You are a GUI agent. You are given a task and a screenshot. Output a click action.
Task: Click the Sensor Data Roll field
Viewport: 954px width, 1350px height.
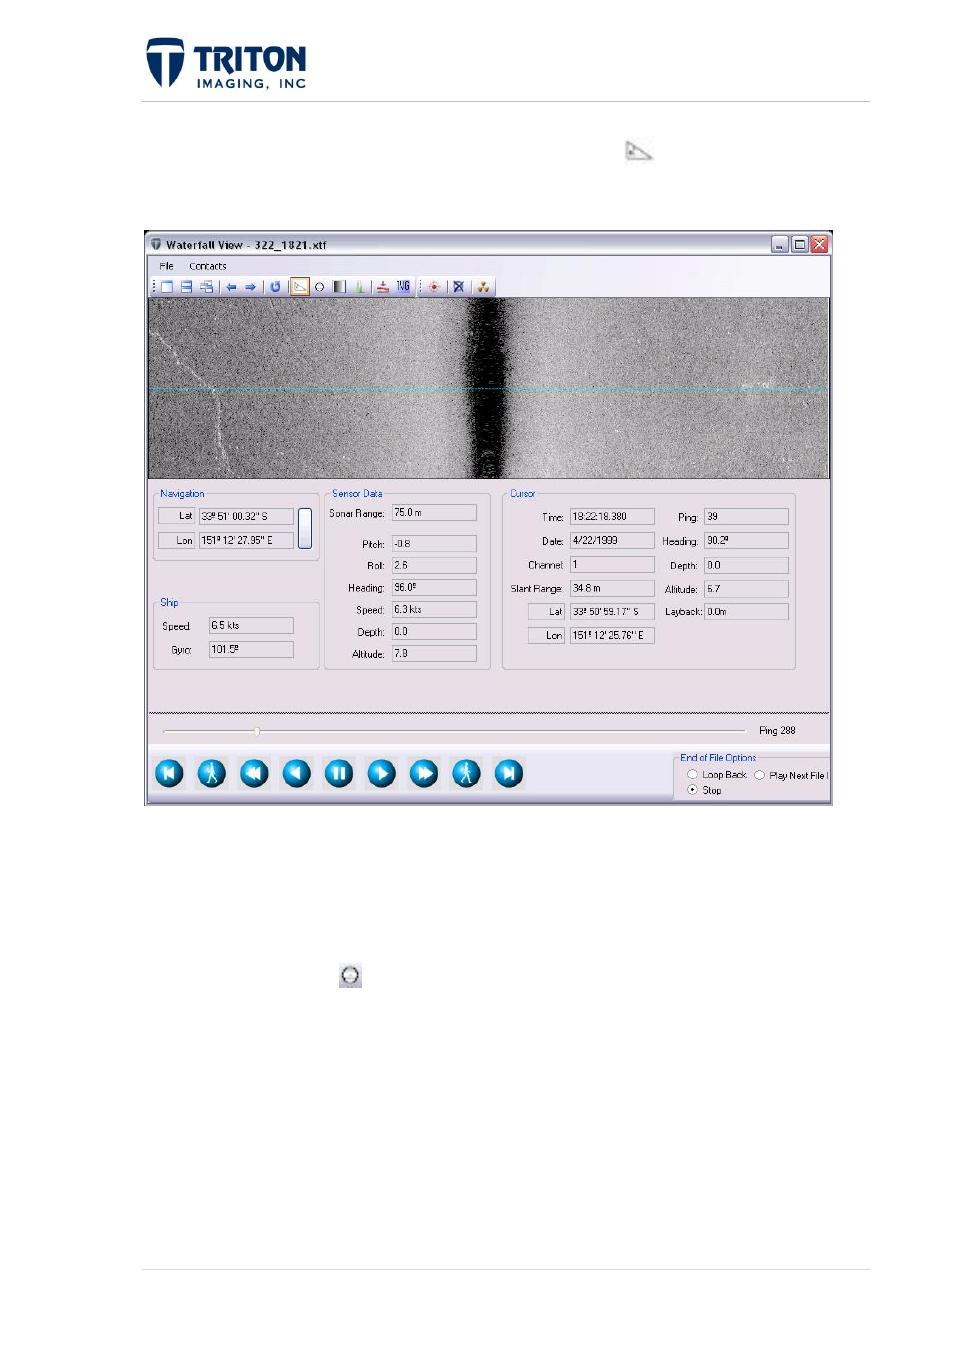(x=434, y=565)
